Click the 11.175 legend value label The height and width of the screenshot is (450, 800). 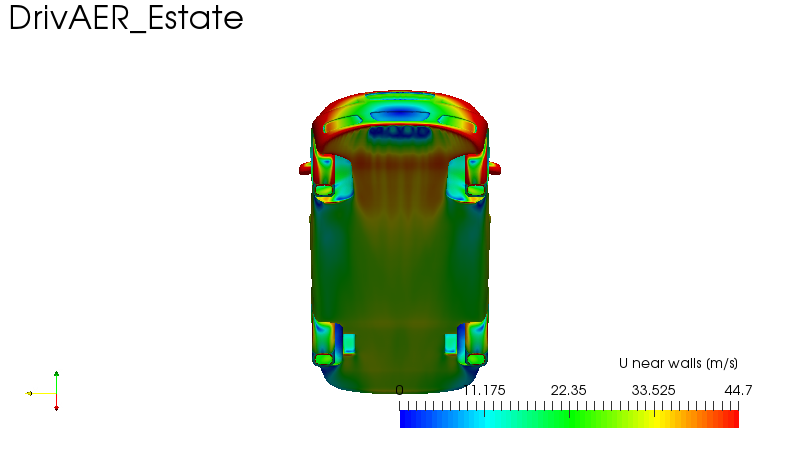coord(484,390)
